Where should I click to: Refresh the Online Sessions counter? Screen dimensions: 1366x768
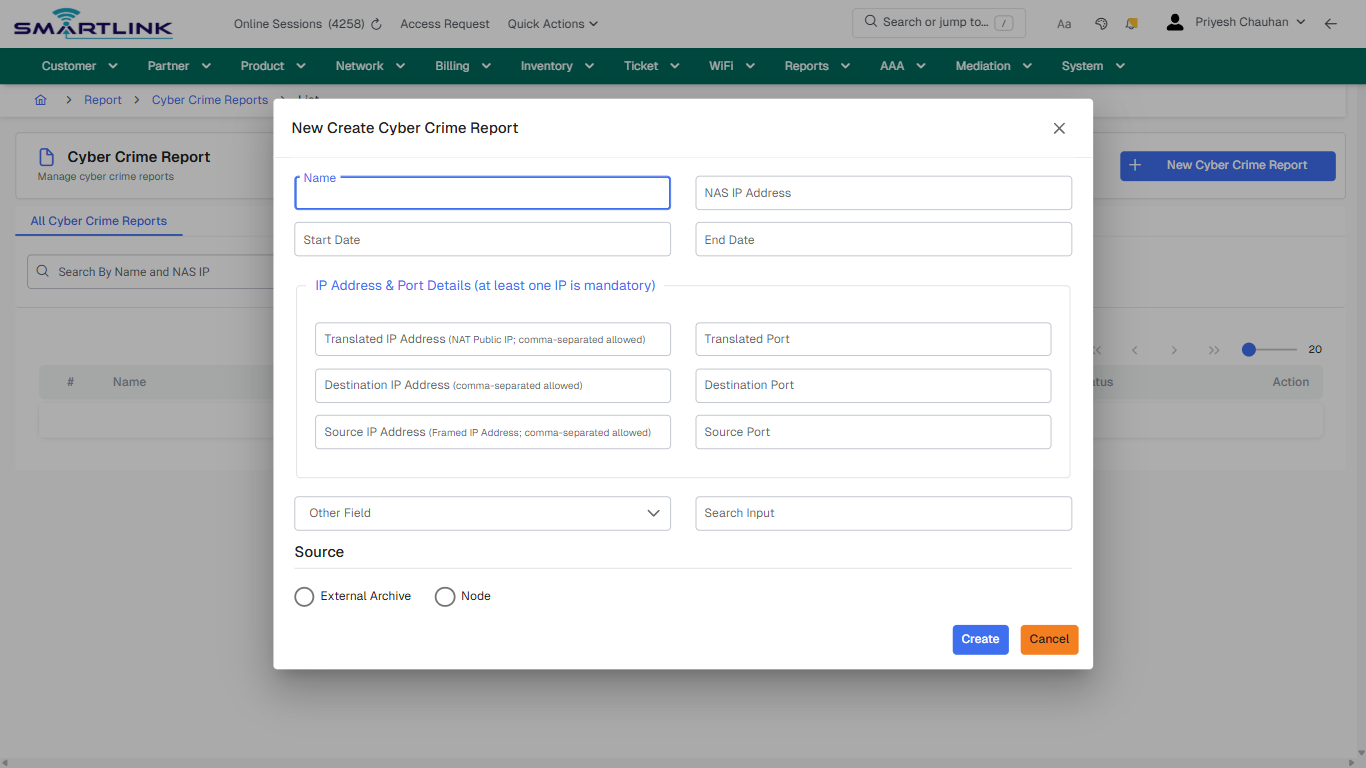click(x=374, y=23)
